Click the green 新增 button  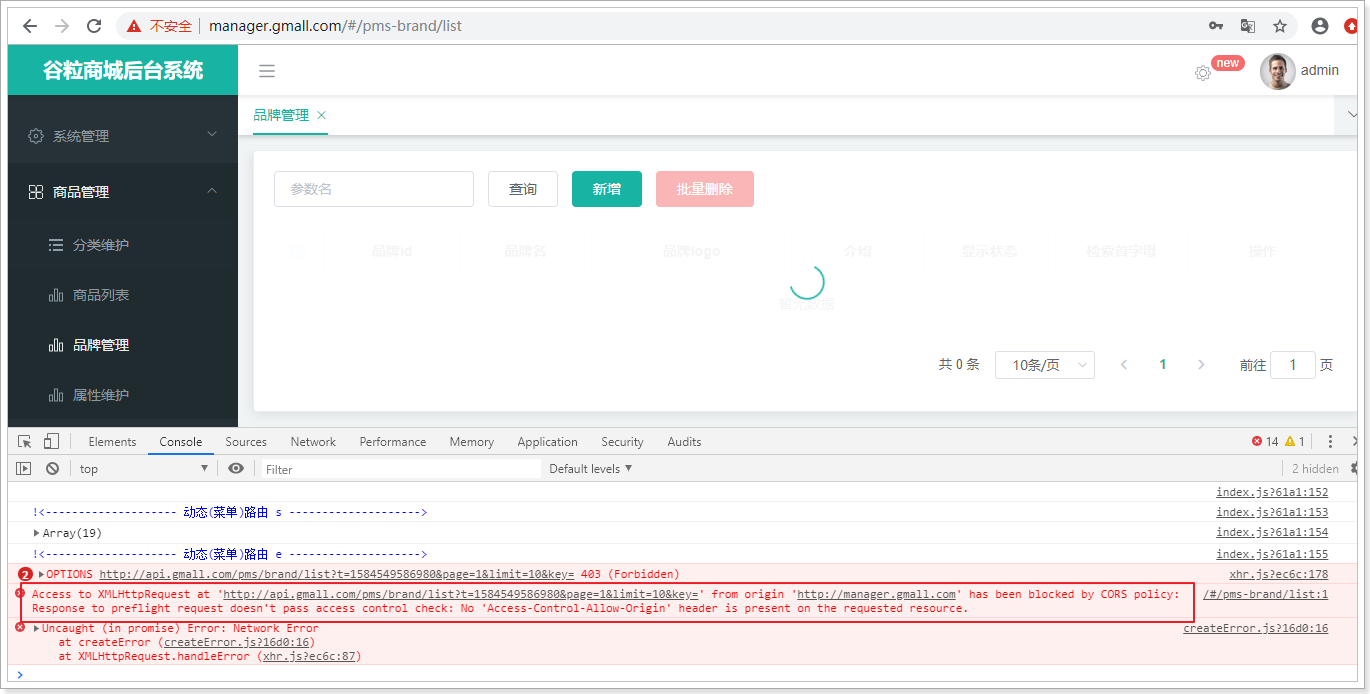tap(606, 189)
